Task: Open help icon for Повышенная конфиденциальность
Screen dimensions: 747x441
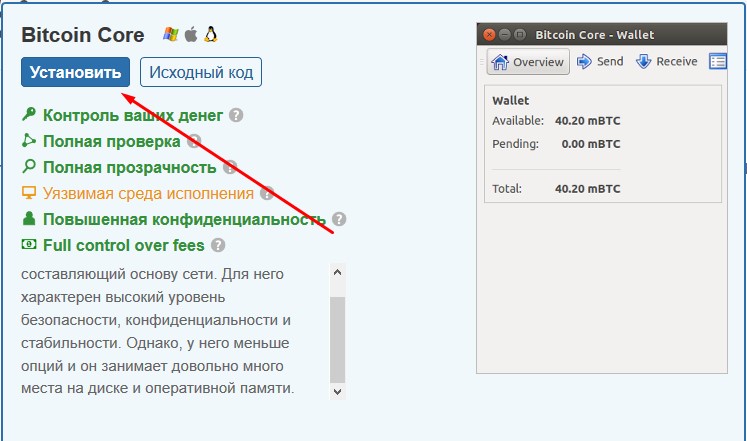Action: pyautogui.click(x=339, y=220)
